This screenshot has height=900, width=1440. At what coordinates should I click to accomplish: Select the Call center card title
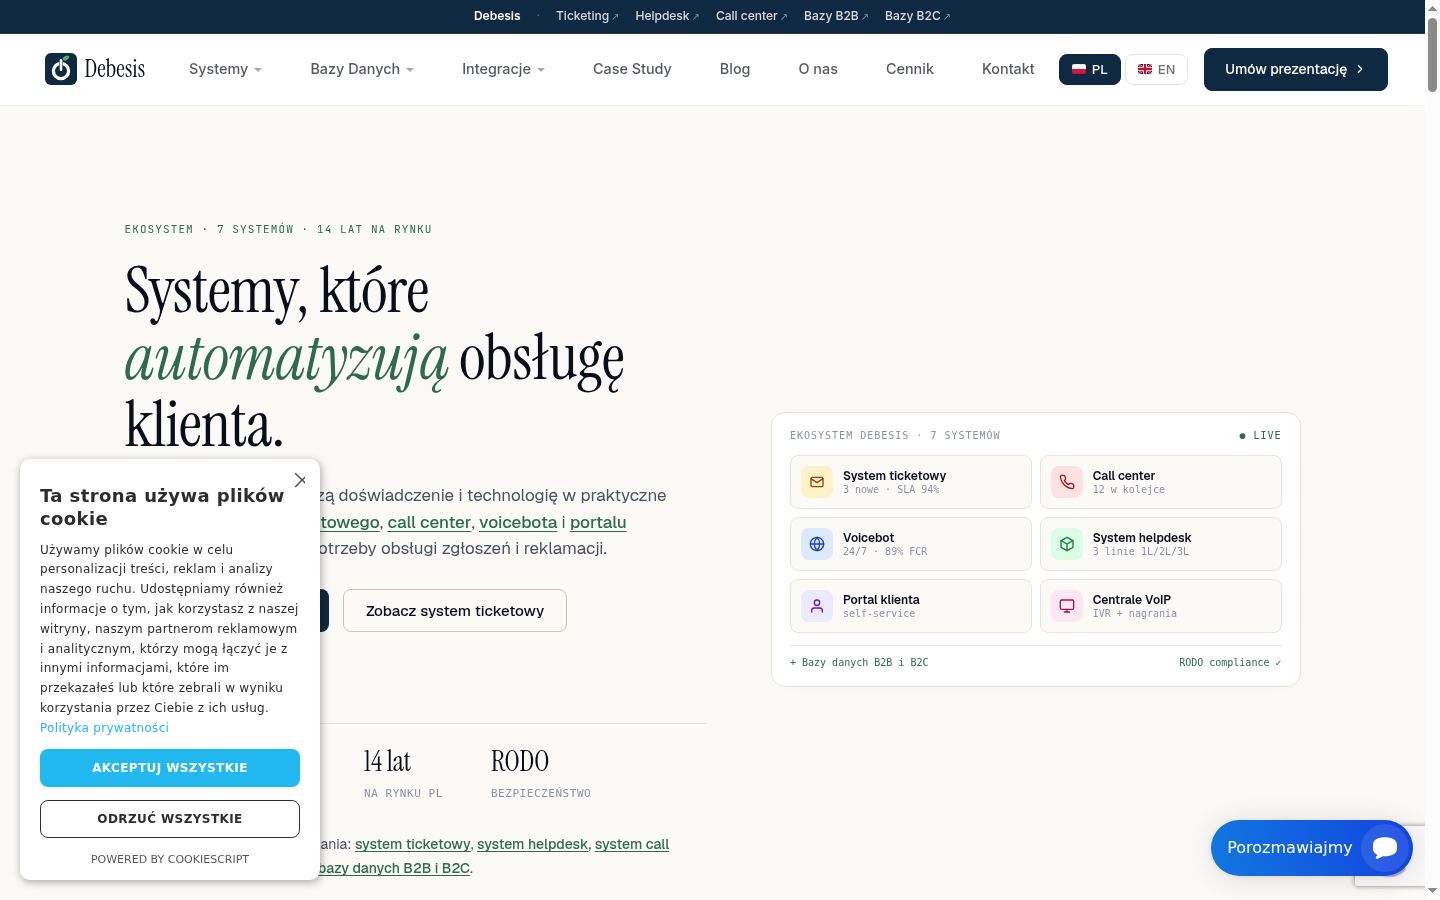[x=1124, y=476]
